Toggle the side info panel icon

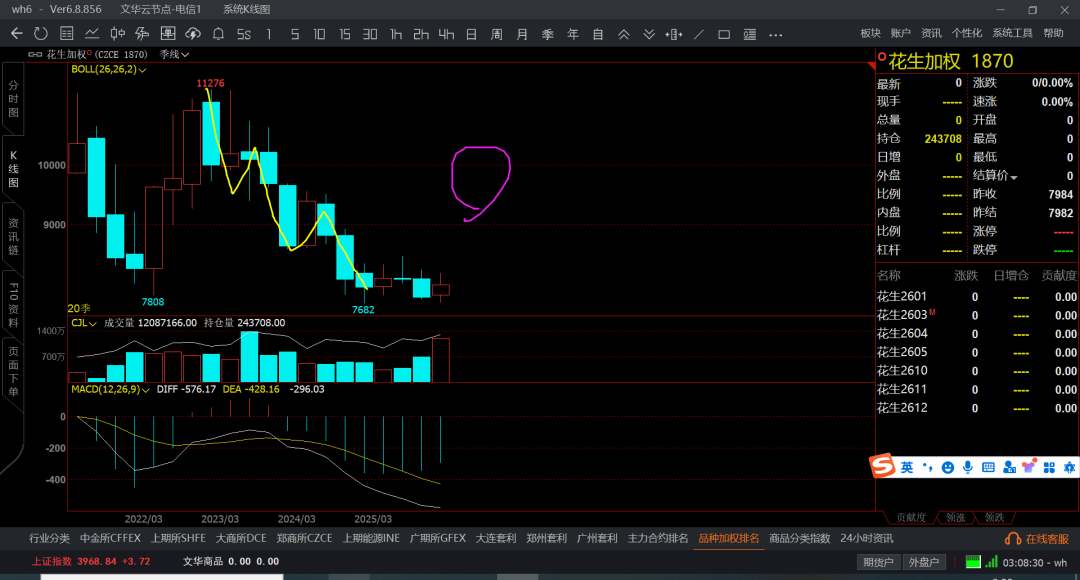pos(750,34)
